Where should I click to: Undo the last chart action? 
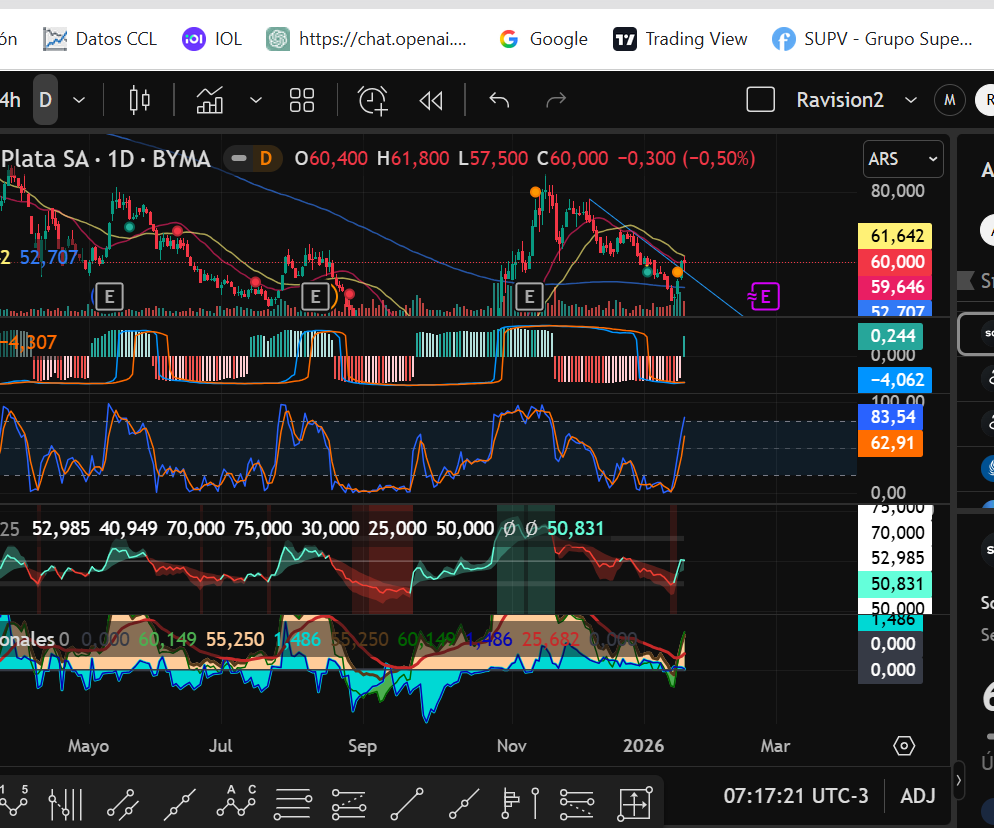(499, 100)
